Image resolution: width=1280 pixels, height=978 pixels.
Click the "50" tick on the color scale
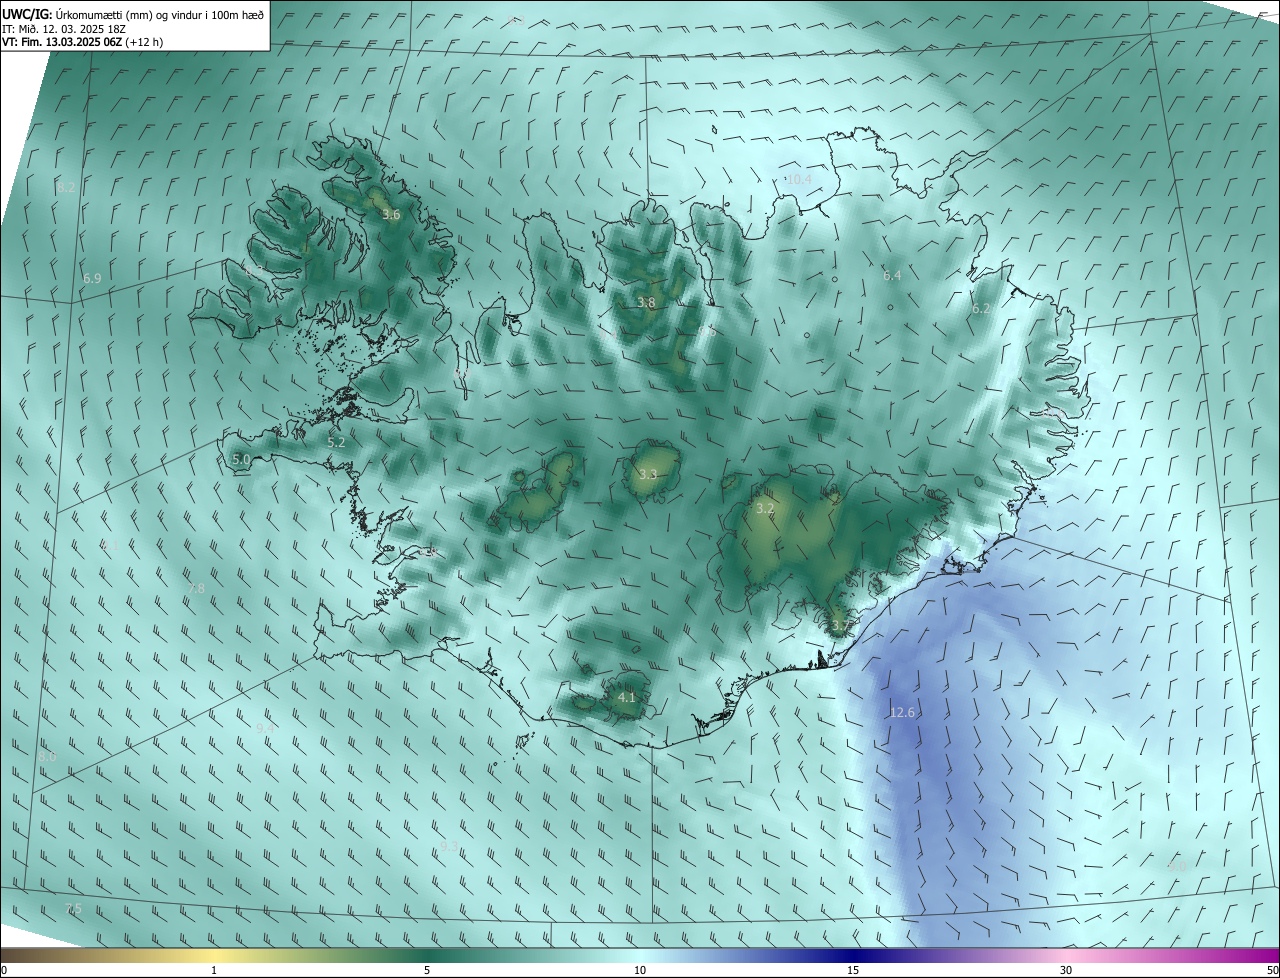coord(1272,970)
